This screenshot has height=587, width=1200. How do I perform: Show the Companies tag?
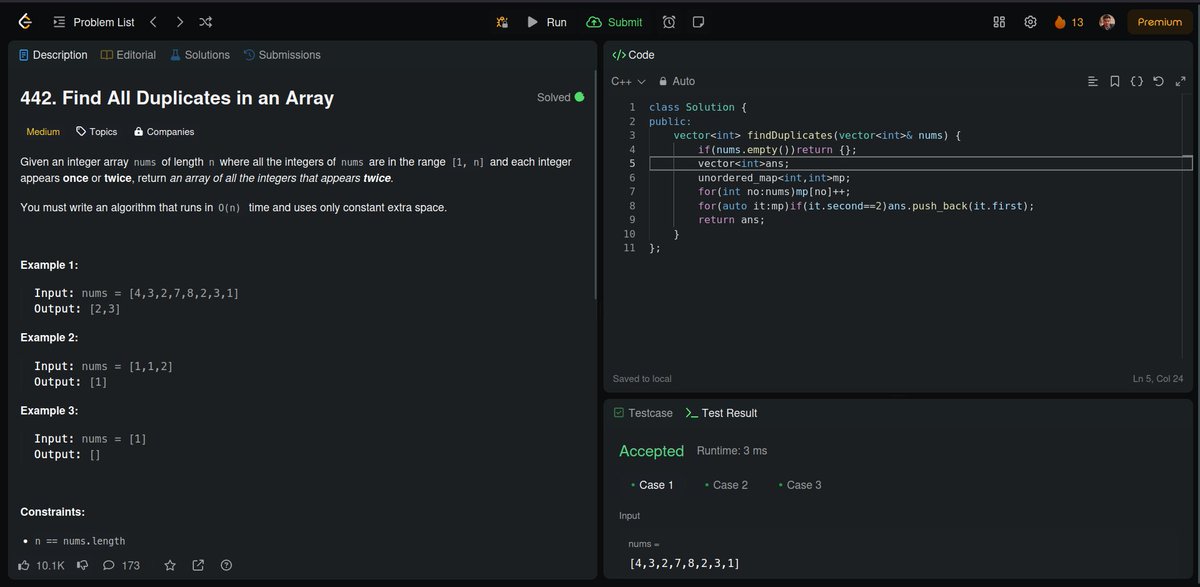click(x=163, y=132)
